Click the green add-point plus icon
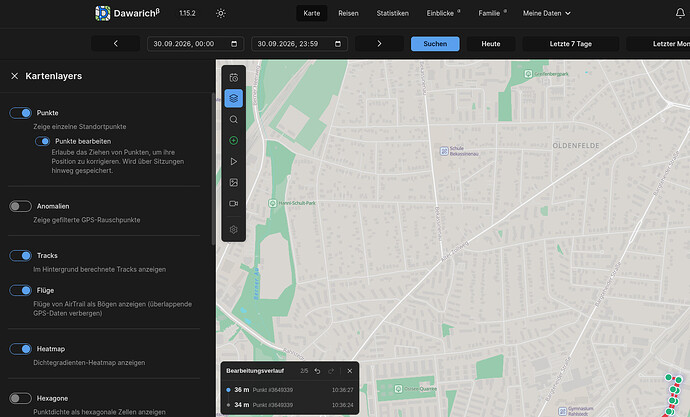 (x=234, y=140)
